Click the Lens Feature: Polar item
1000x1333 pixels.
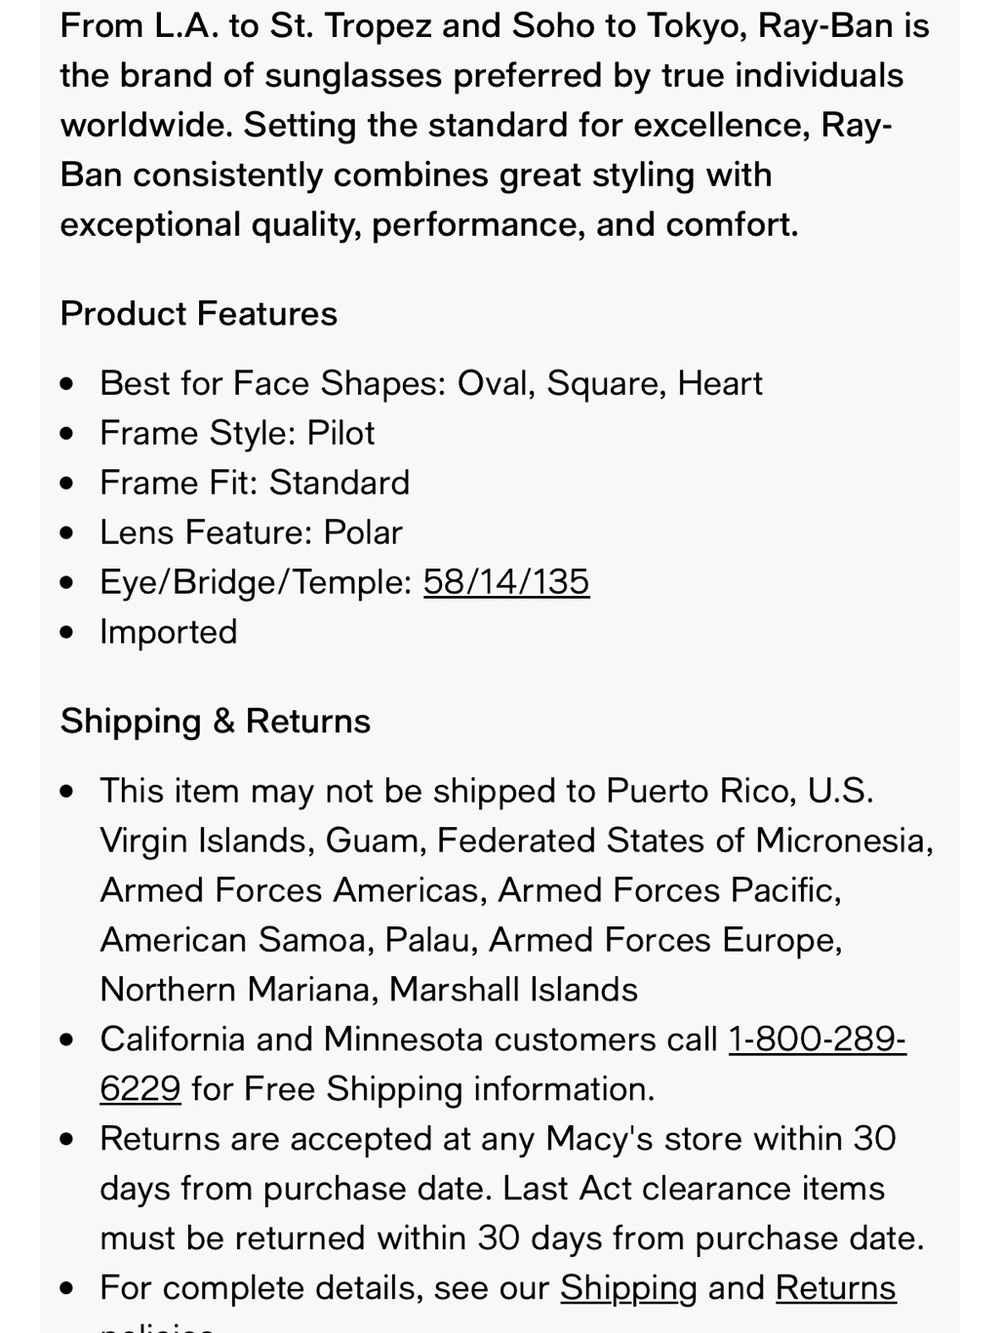coord(251,532)
